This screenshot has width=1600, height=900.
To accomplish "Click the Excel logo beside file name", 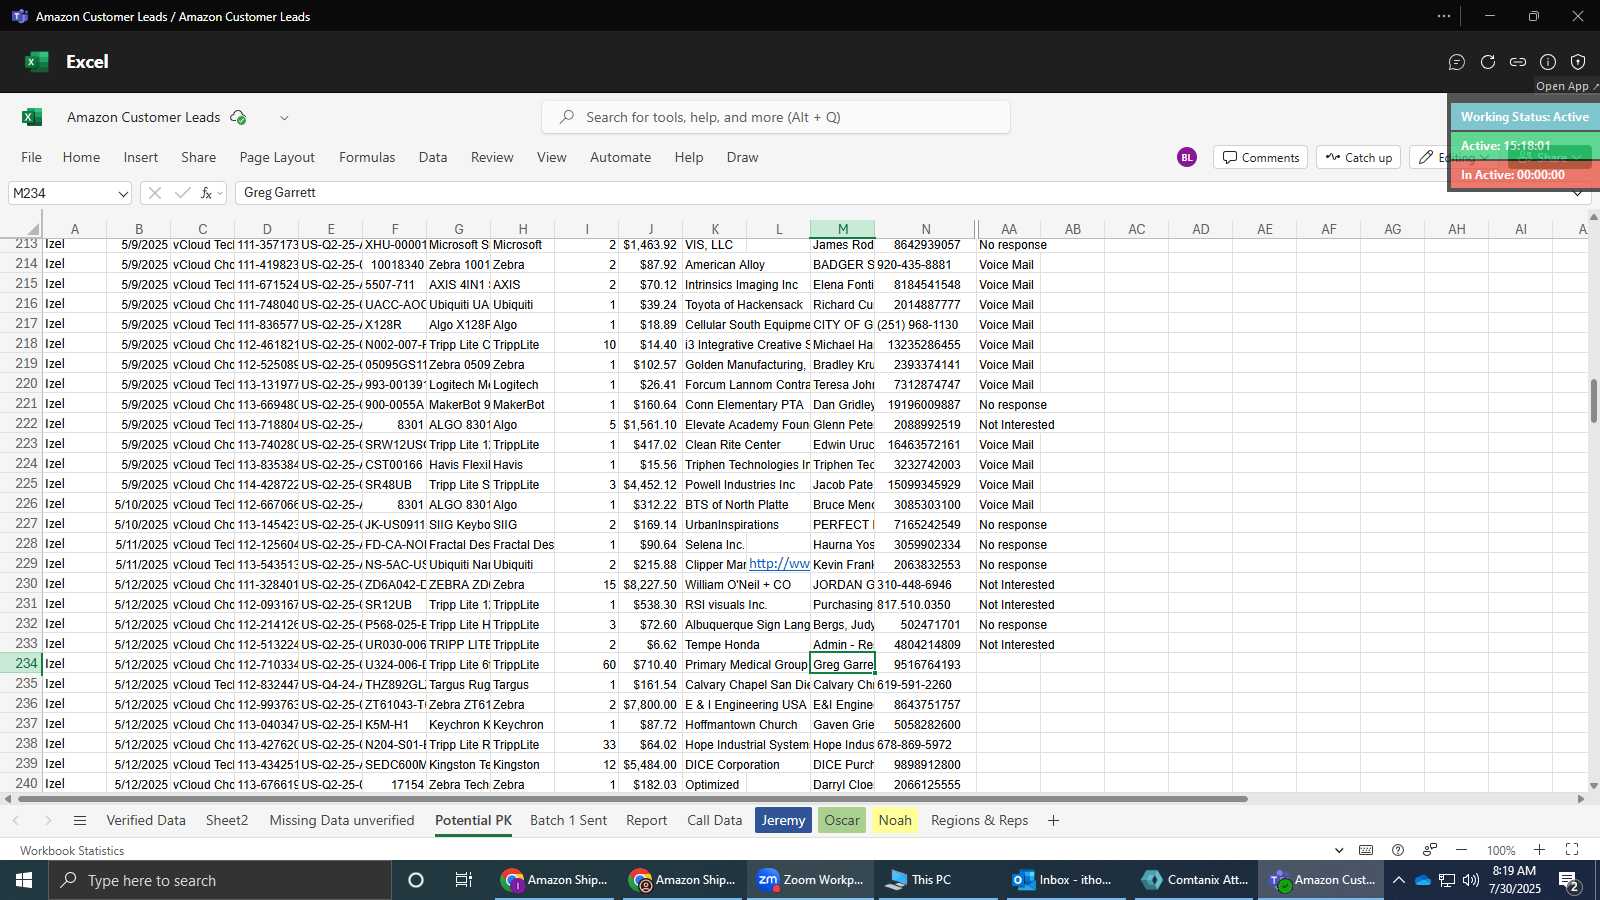I will [x=32, y=117].
